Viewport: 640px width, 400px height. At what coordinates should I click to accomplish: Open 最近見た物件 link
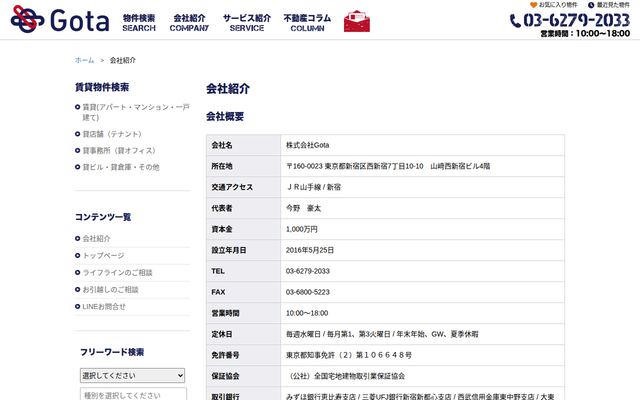coord(613,5)
